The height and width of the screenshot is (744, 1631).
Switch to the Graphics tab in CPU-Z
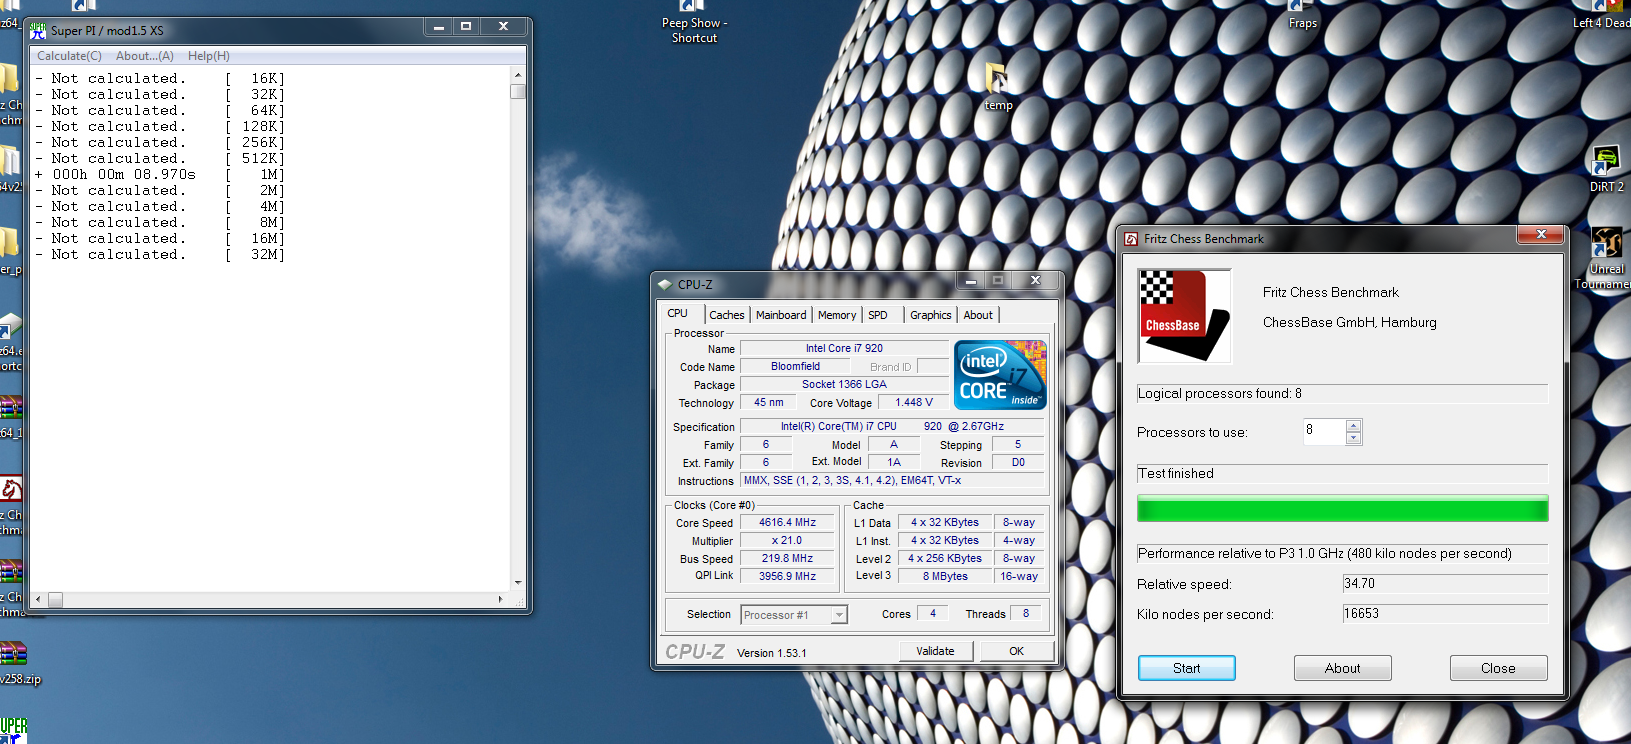point(931,315)
